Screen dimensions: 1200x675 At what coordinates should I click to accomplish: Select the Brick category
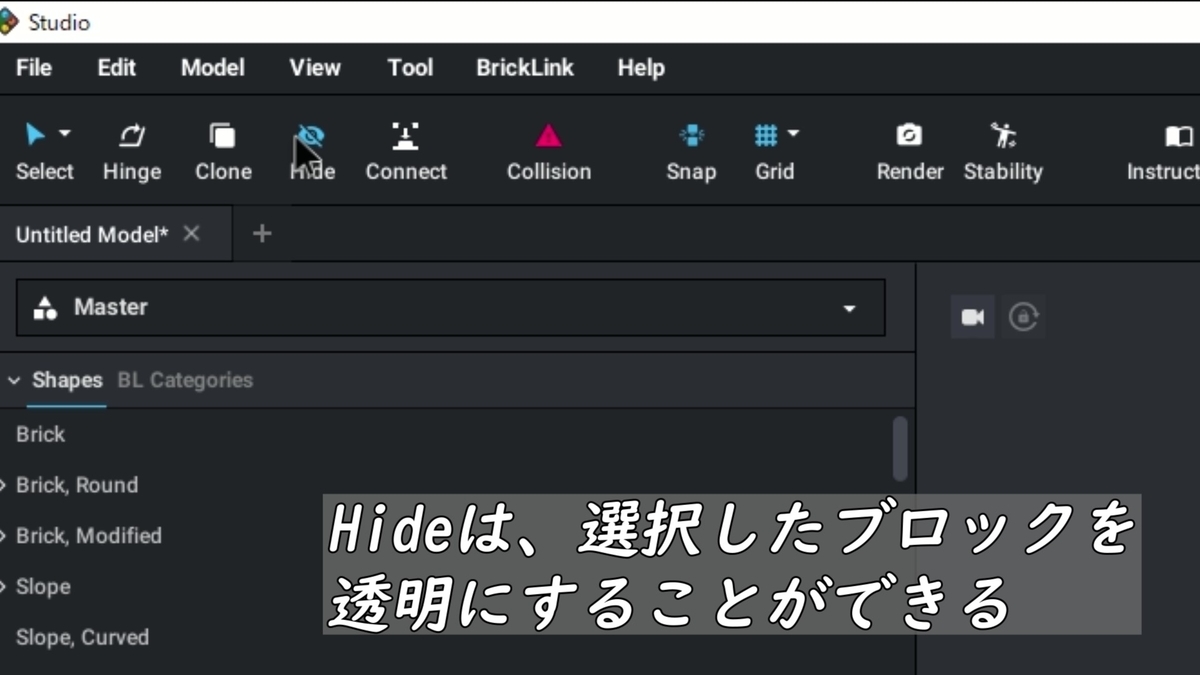point(40,434)
